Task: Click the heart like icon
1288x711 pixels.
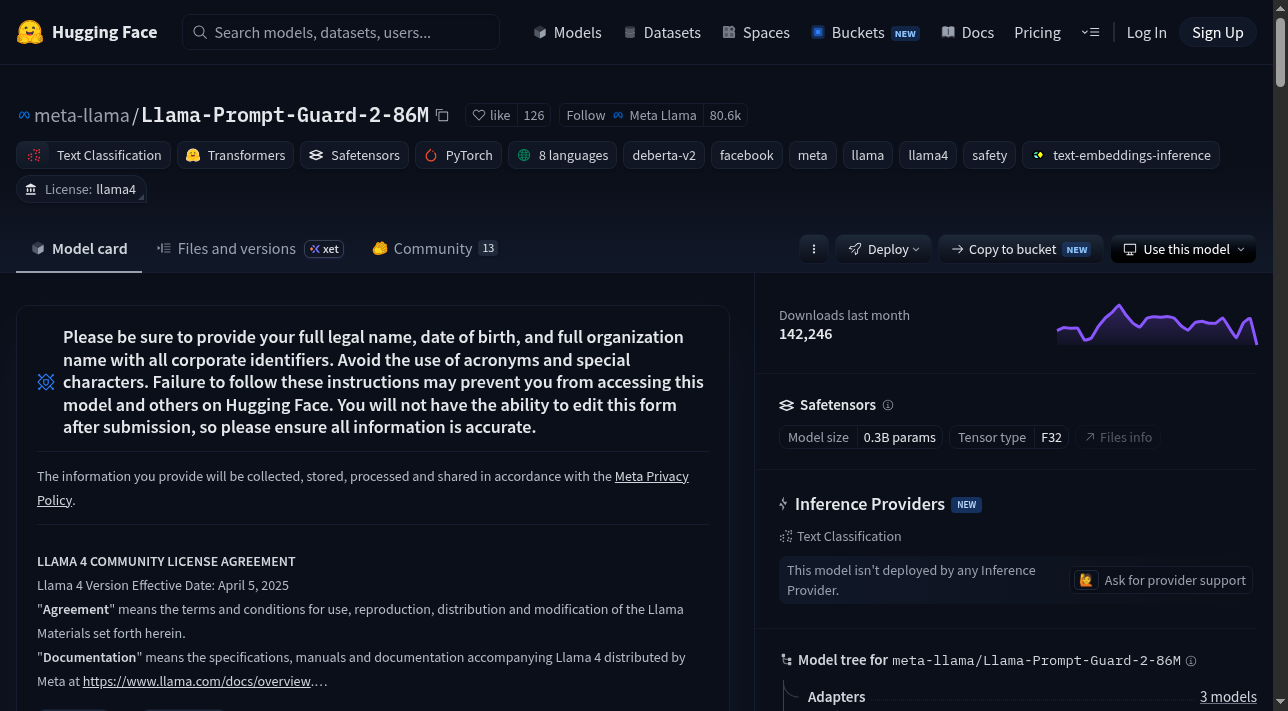Action: [479, 115]
